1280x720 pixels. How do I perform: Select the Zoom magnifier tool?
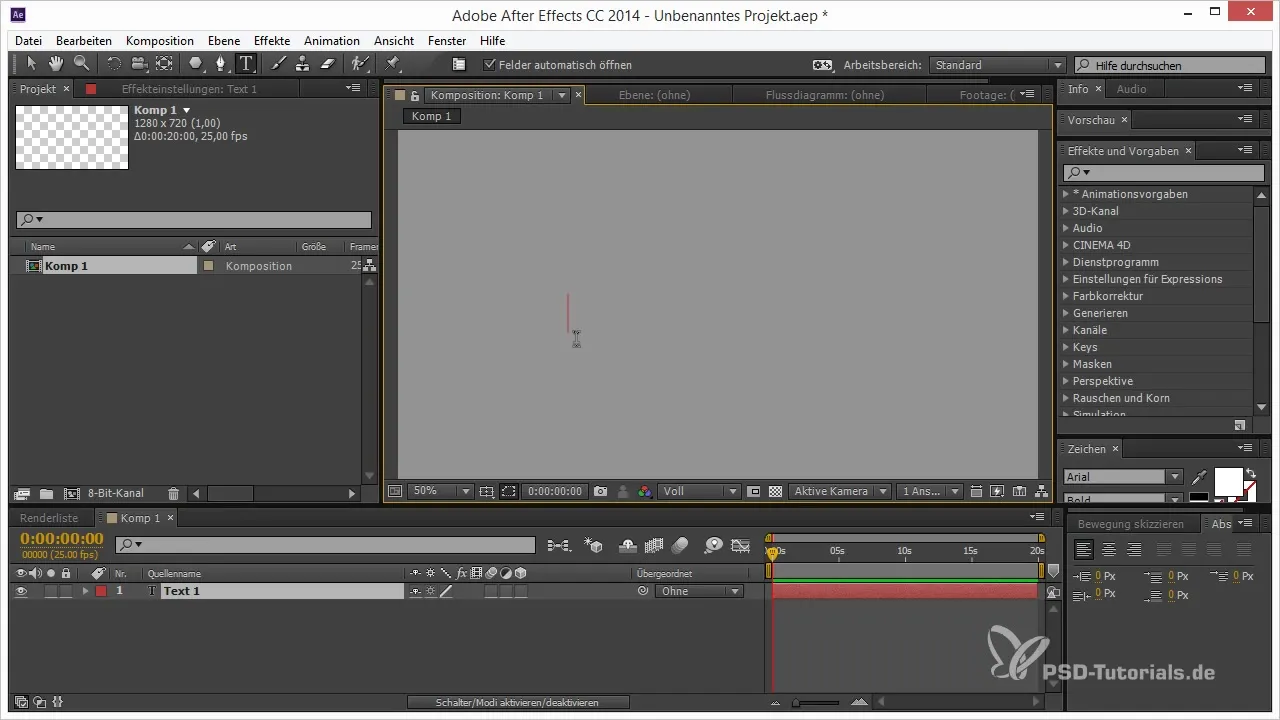pyautogui.click(x=80, y=64)
